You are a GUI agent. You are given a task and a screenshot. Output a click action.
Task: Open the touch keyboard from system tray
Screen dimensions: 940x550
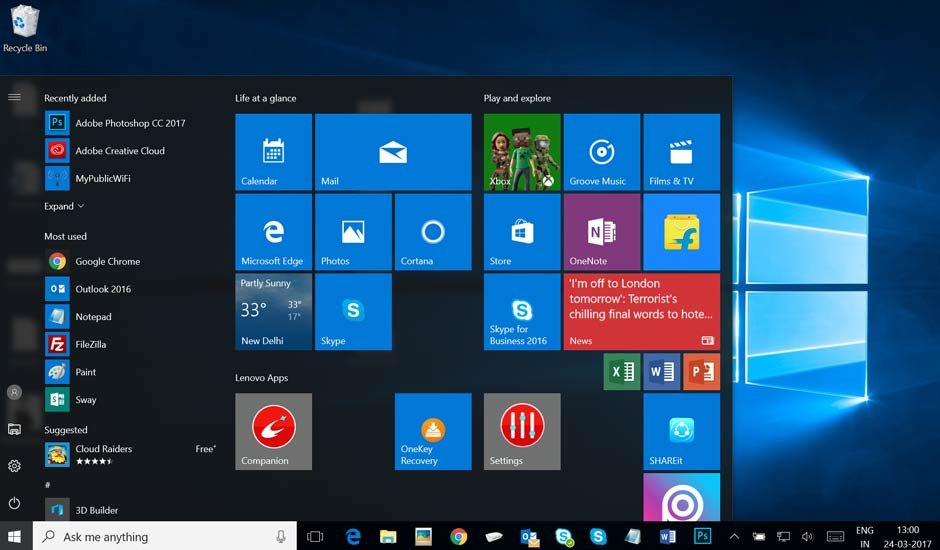coord(835,536)
